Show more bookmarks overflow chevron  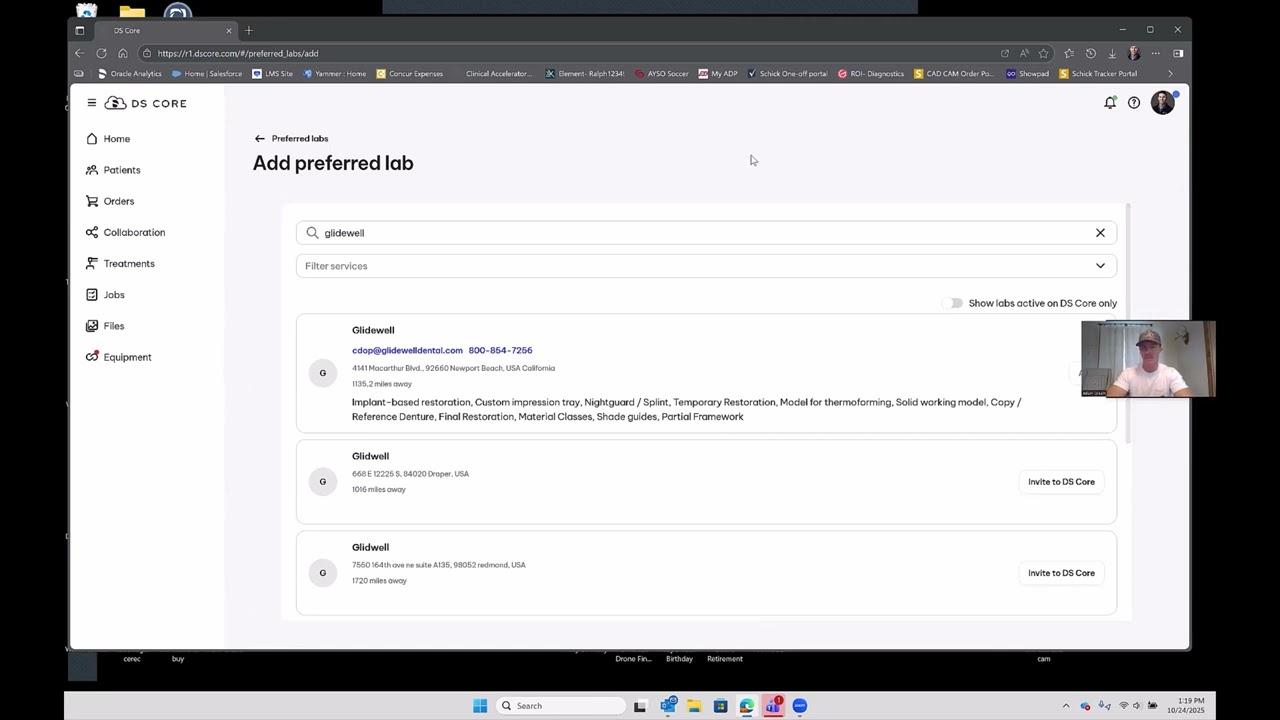point(1170,73)
